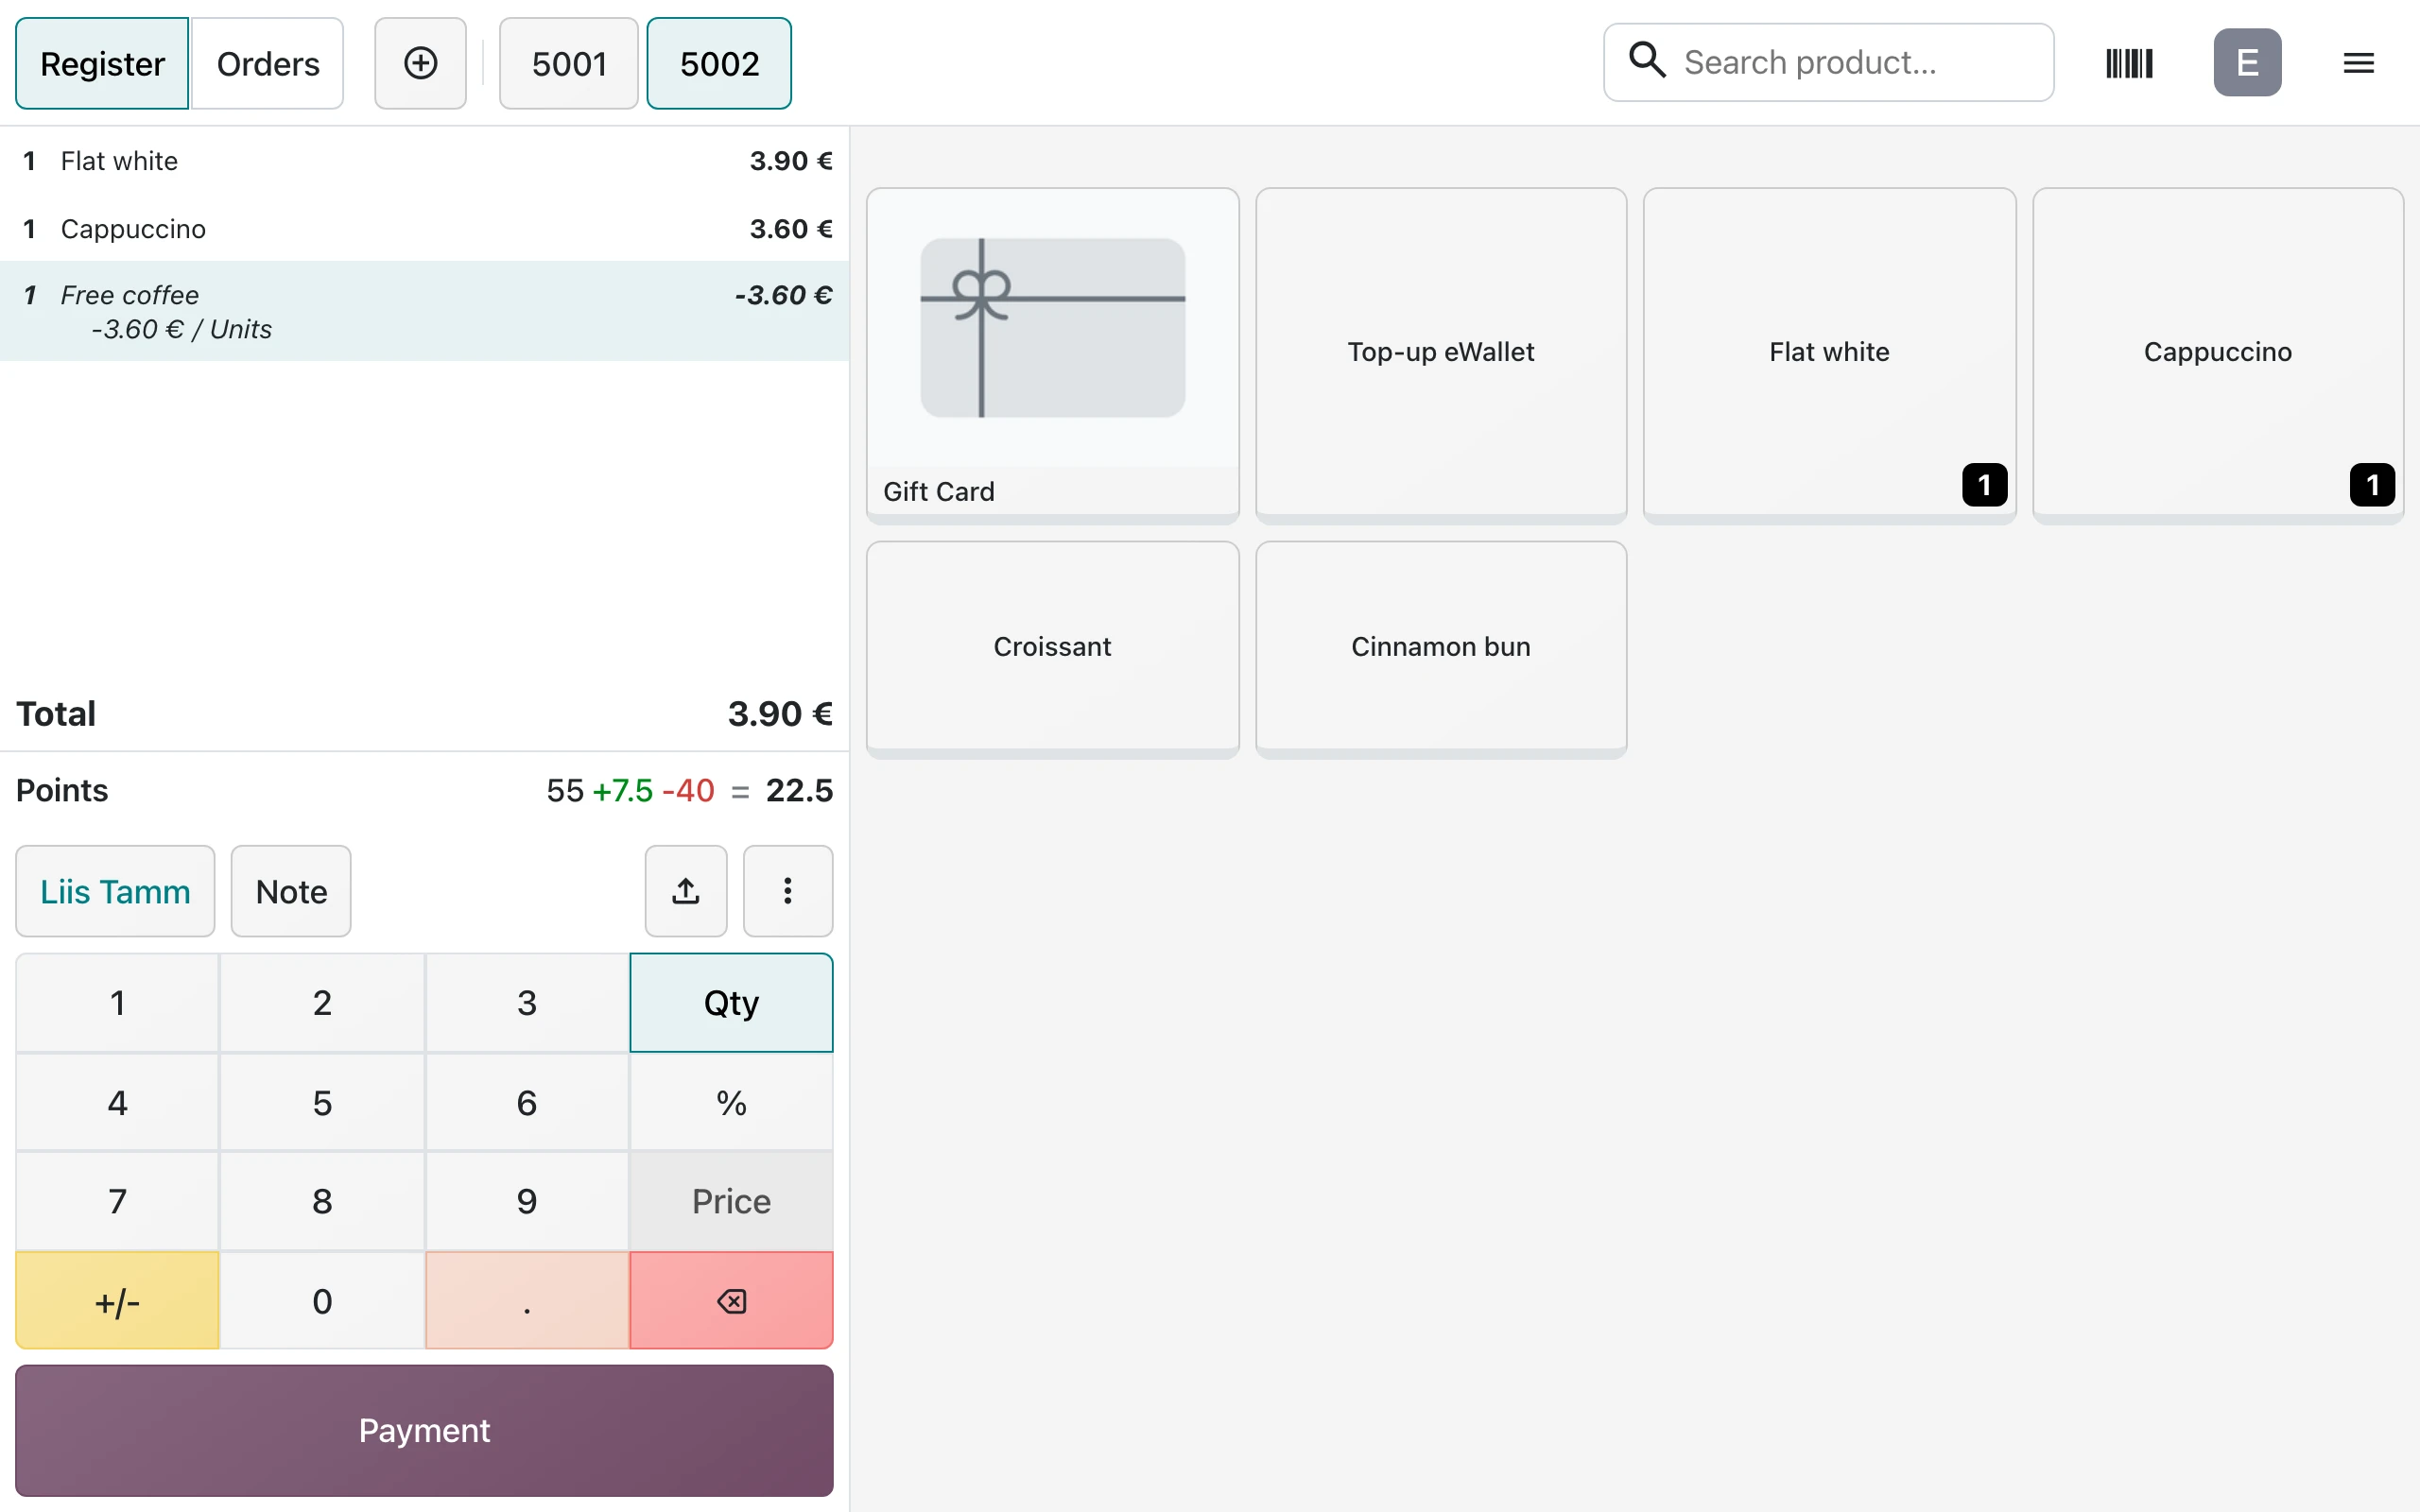Activate % discount numpad mode

point(731,1102)
